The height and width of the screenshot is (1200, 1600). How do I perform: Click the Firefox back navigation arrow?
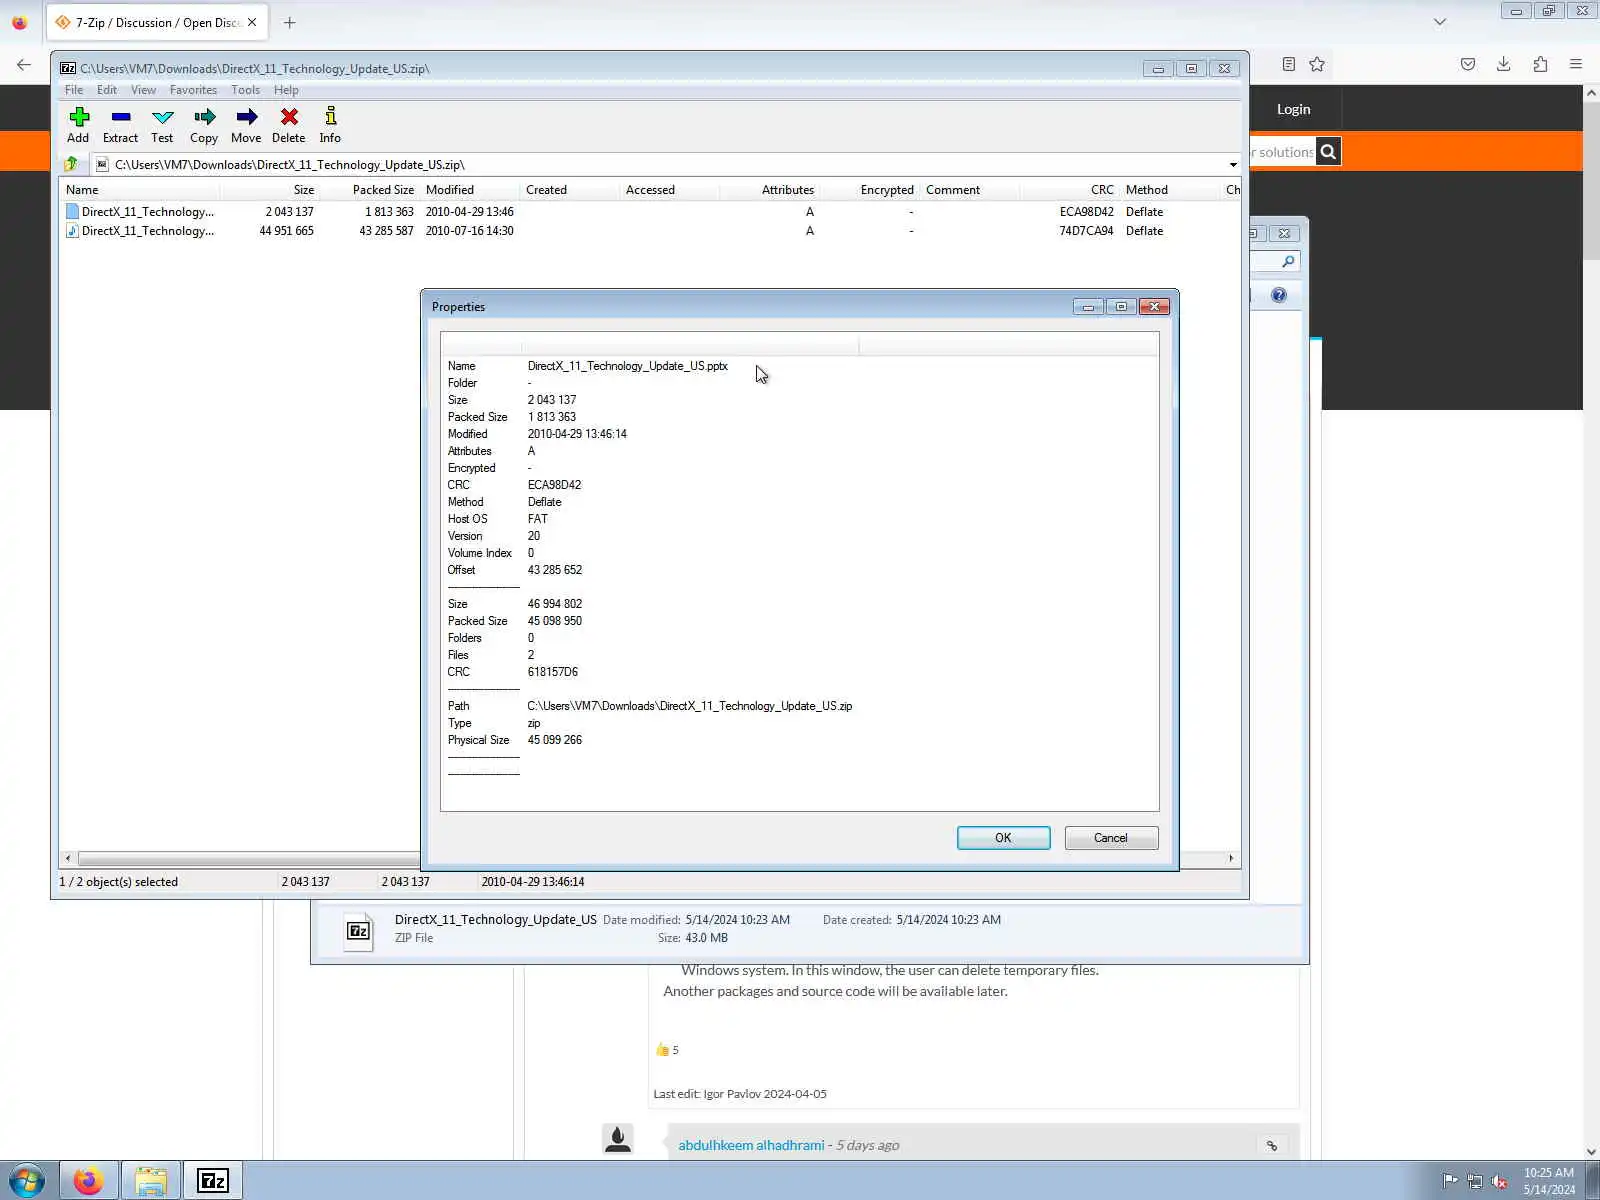point(24,64)
